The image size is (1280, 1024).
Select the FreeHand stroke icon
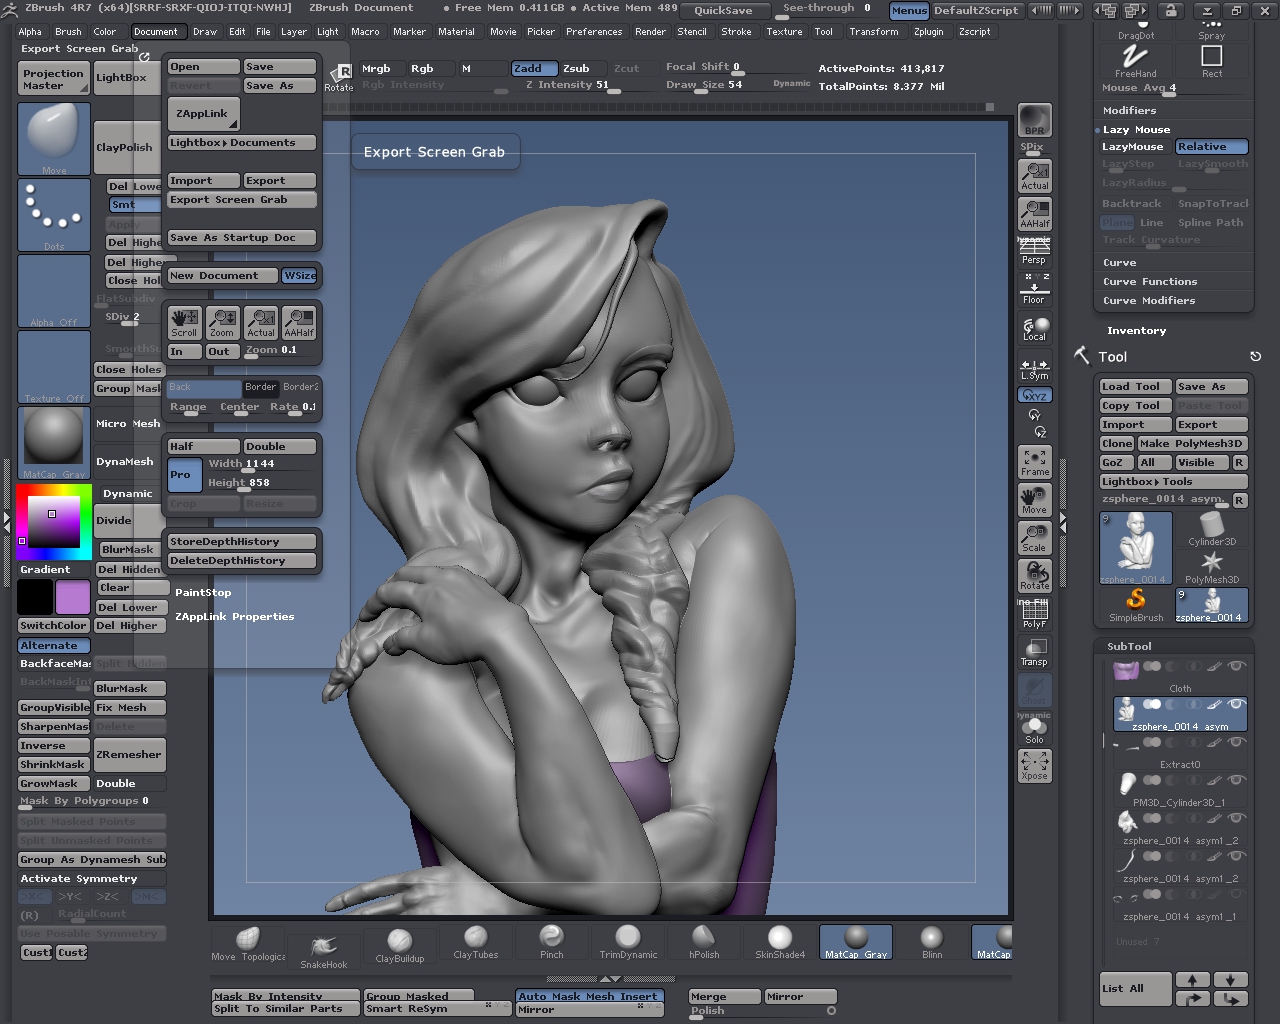(x=1136, y=61)
